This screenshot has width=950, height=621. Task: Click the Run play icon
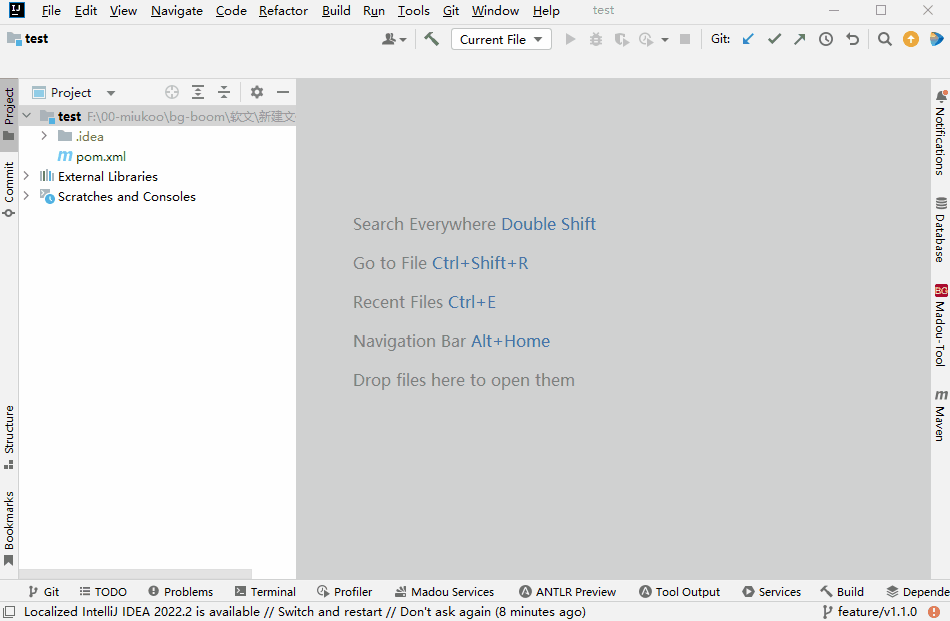570,39
